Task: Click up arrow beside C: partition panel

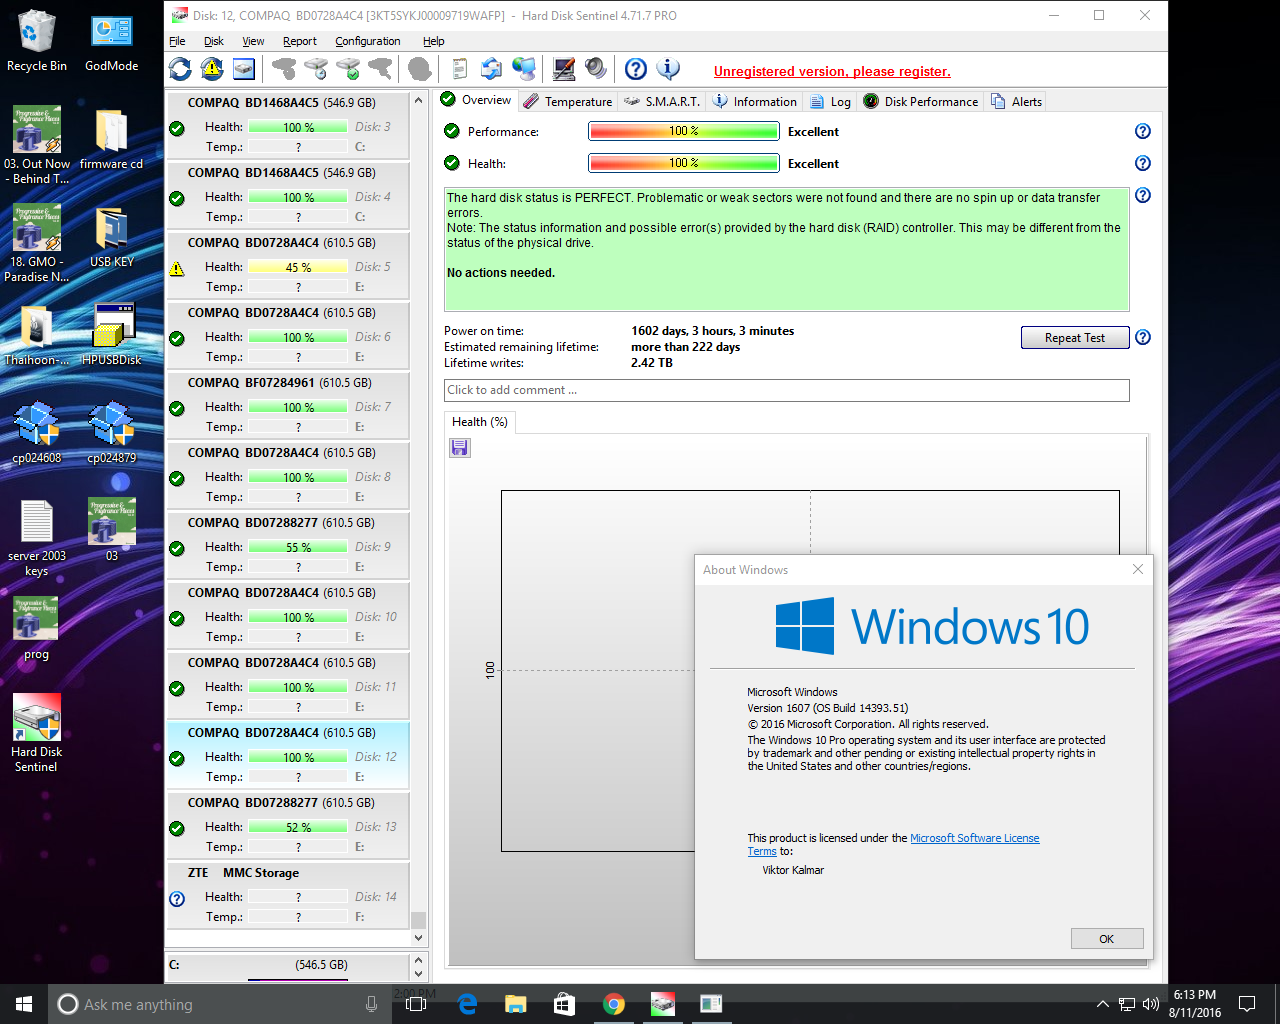Action: tap(418, 959)
